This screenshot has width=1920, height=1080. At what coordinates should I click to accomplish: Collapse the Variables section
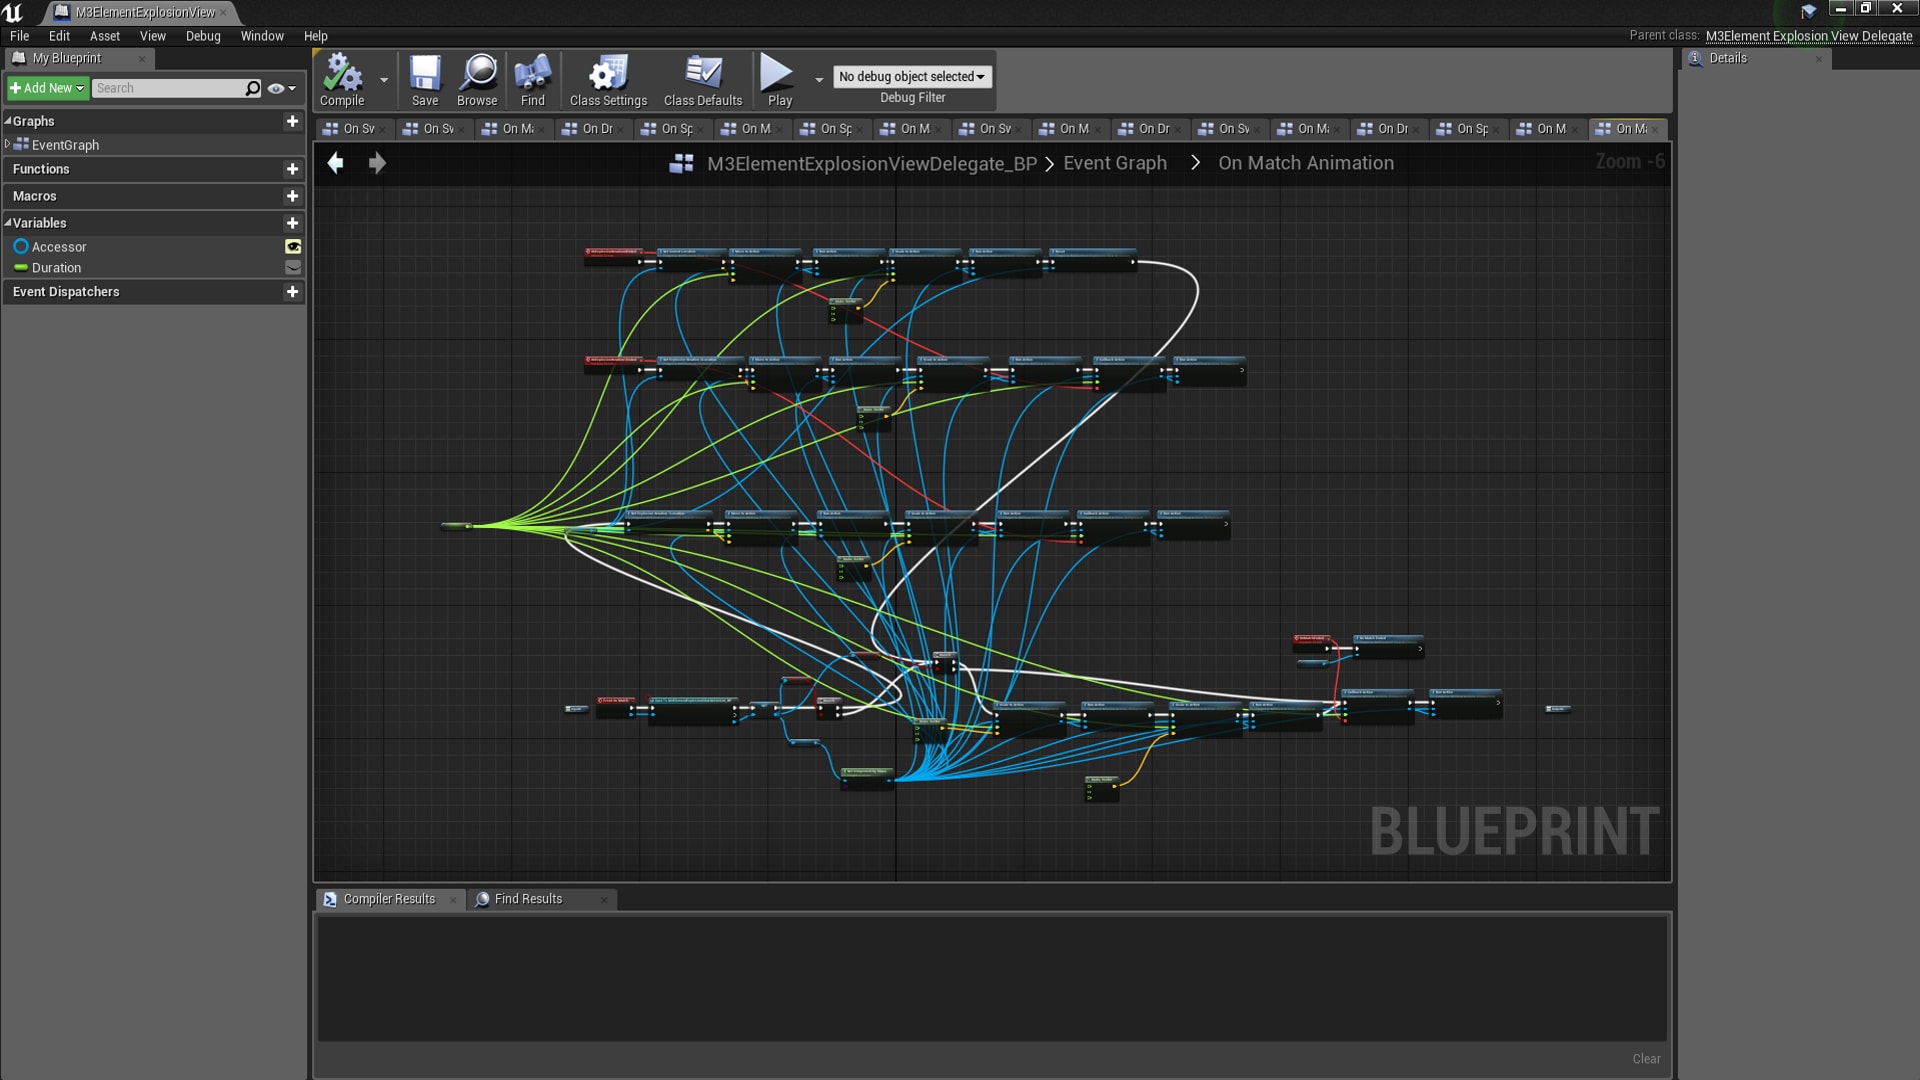coord(8,222)
